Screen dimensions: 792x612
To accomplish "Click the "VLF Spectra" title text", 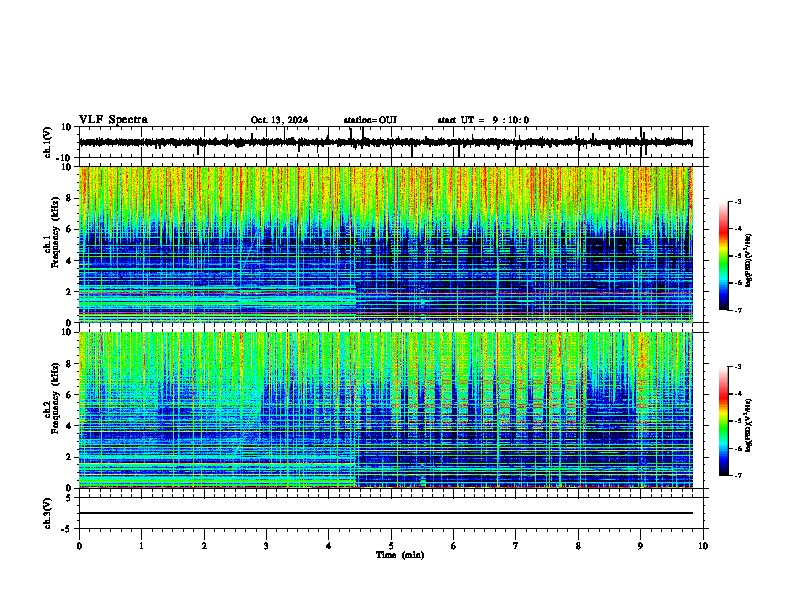I will pos(113,120).
